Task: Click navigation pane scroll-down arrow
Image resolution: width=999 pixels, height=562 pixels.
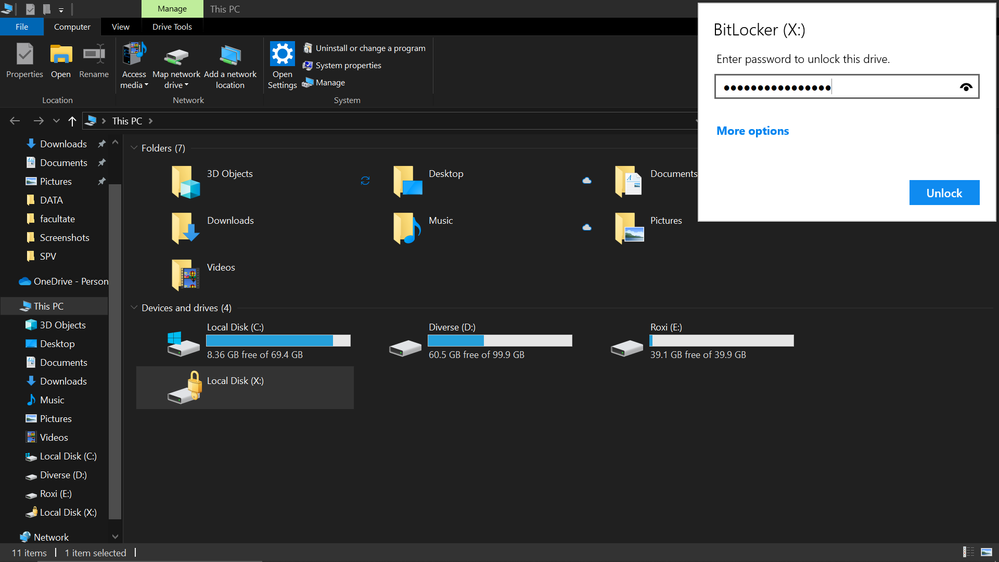Action: point(115,537)
